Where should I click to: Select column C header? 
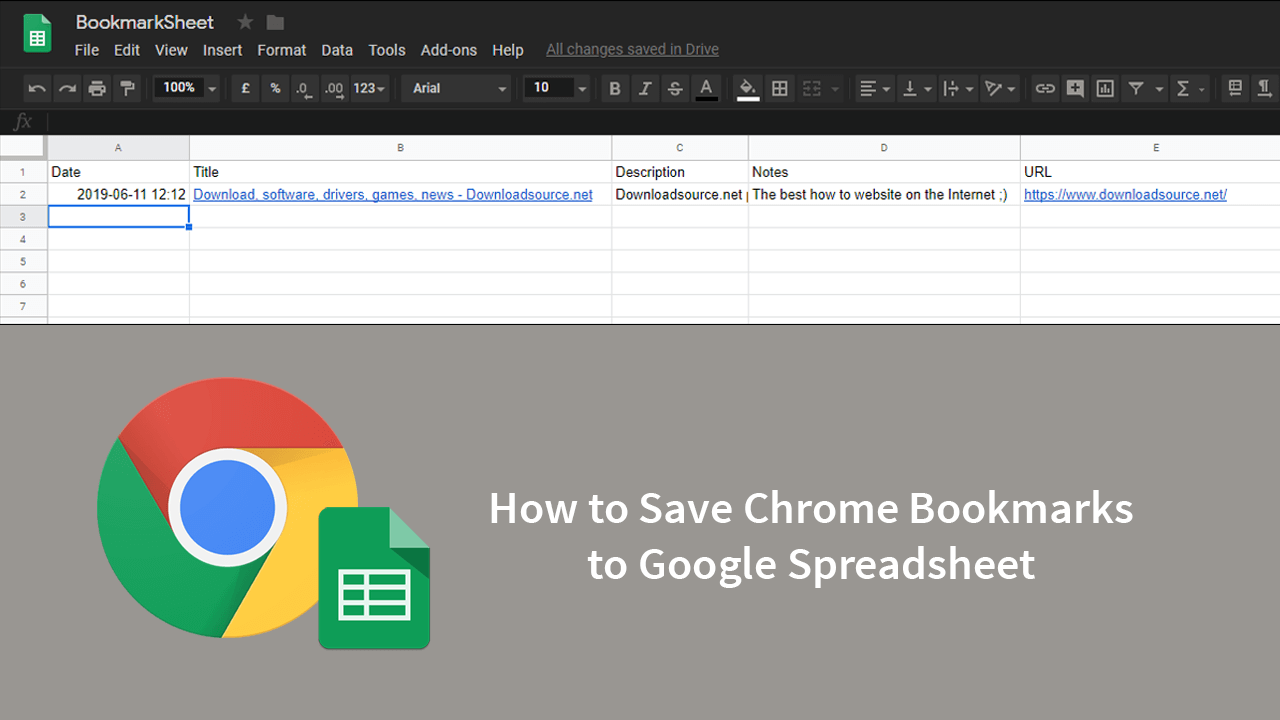click(680, 148)
